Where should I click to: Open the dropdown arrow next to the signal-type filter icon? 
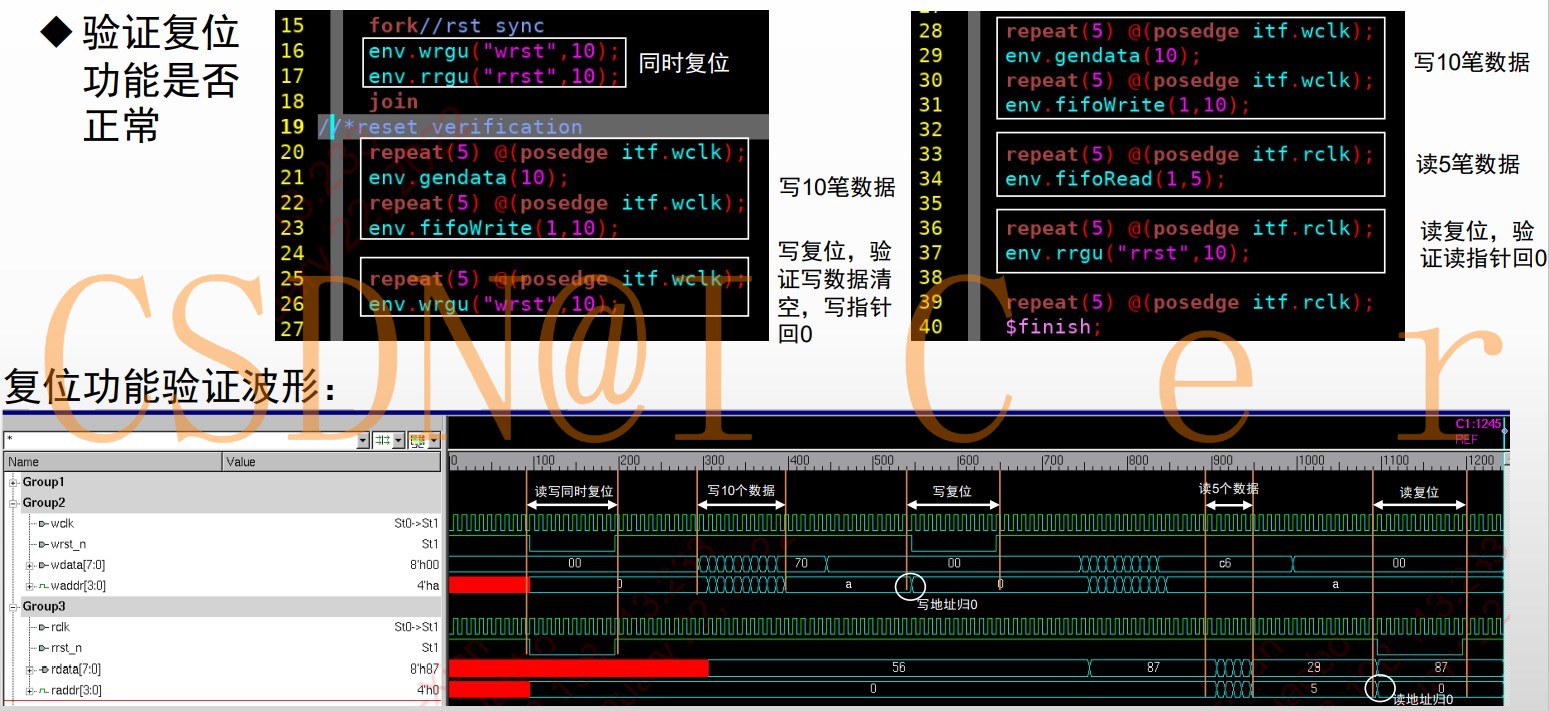click(x=399, y=440)
